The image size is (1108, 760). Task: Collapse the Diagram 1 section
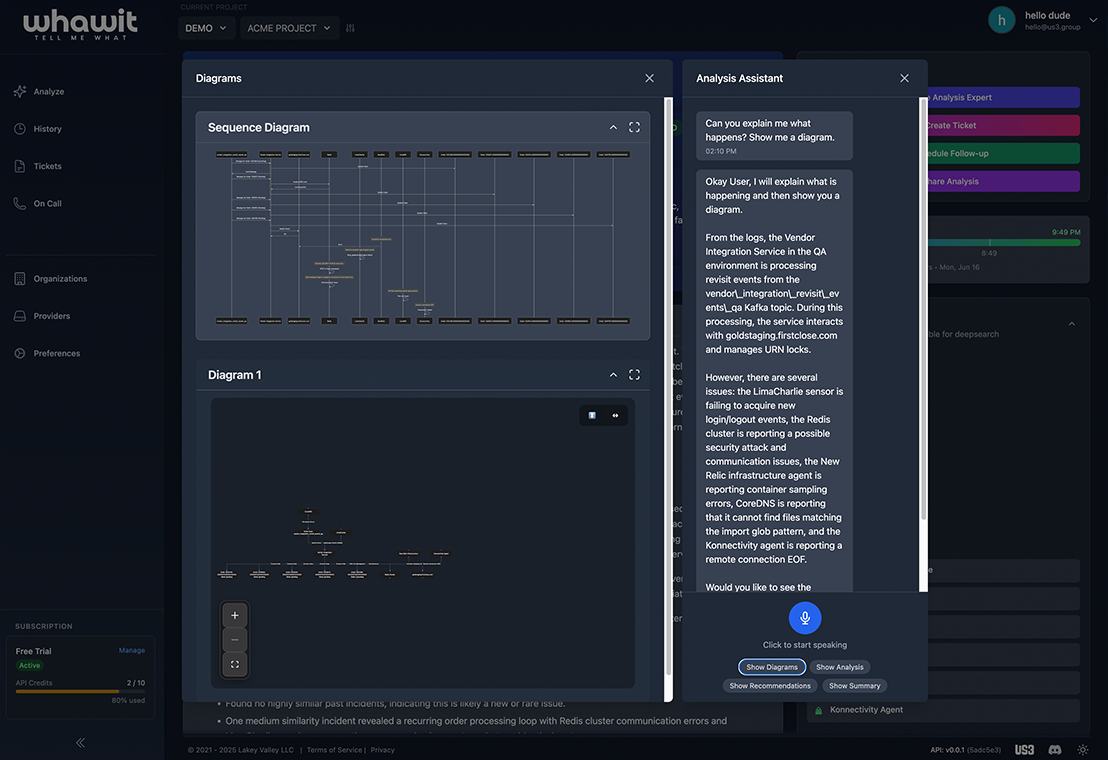click(613, 375)
